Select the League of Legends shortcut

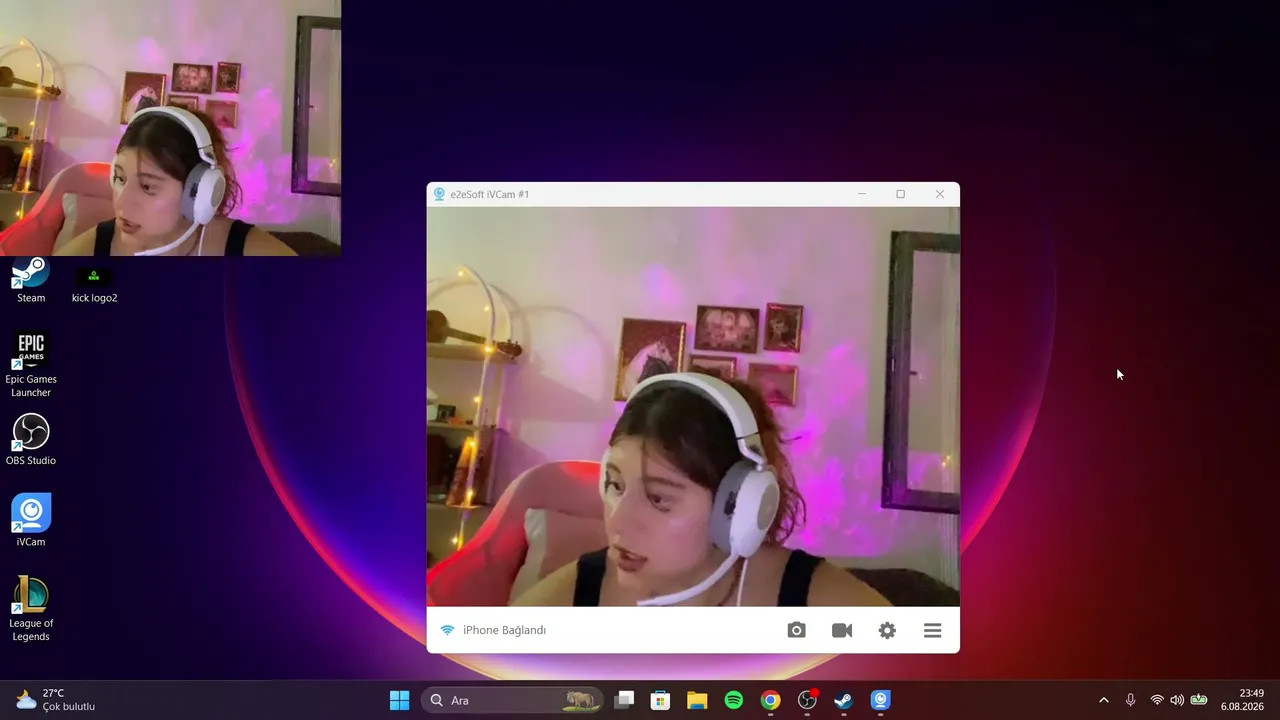pos(31,609)
